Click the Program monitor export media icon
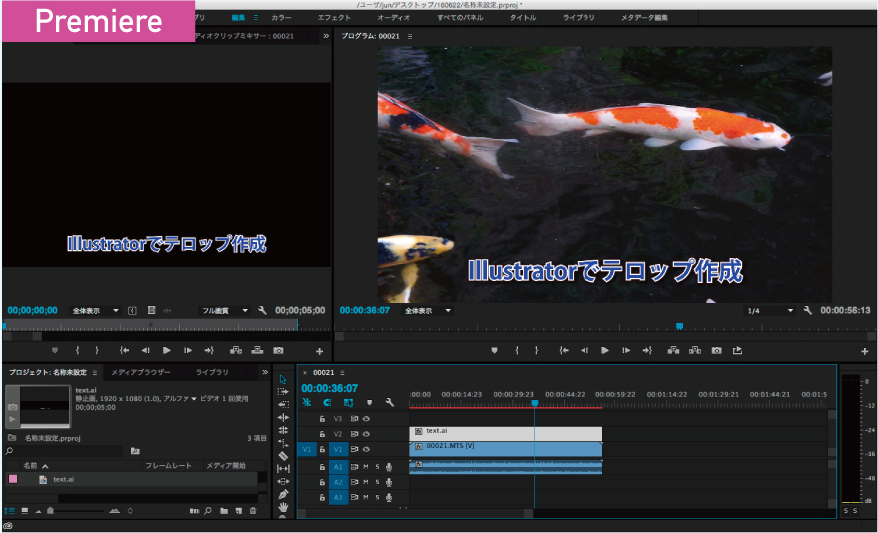The height and width of the screenshot is (533, 878). coord(737,350)
